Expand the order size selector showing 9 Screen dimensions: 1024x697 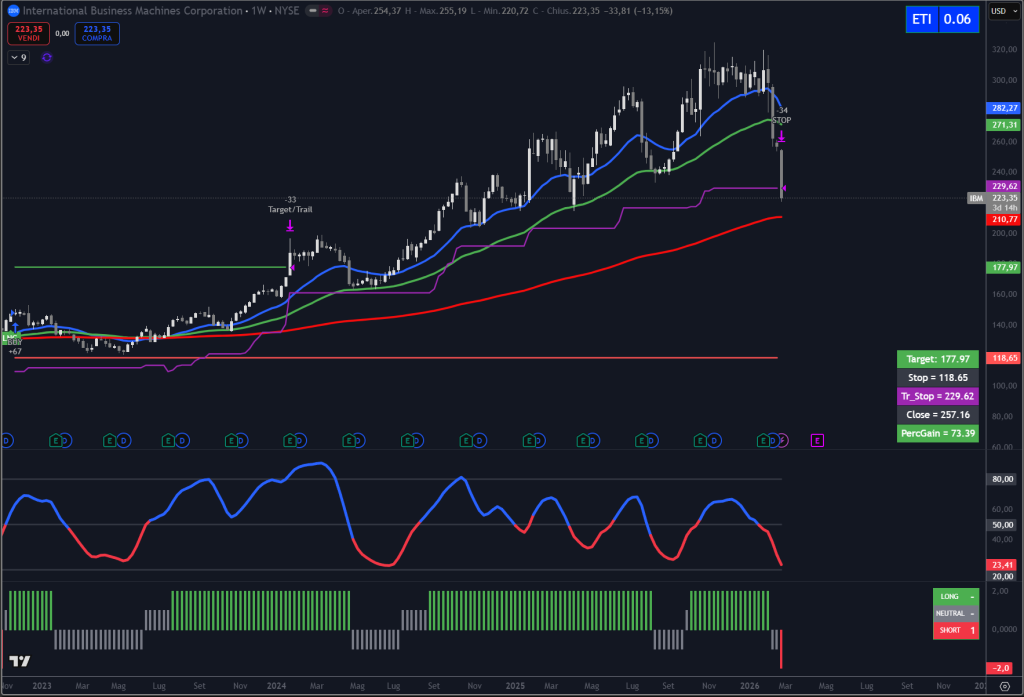tap(17, 57)
